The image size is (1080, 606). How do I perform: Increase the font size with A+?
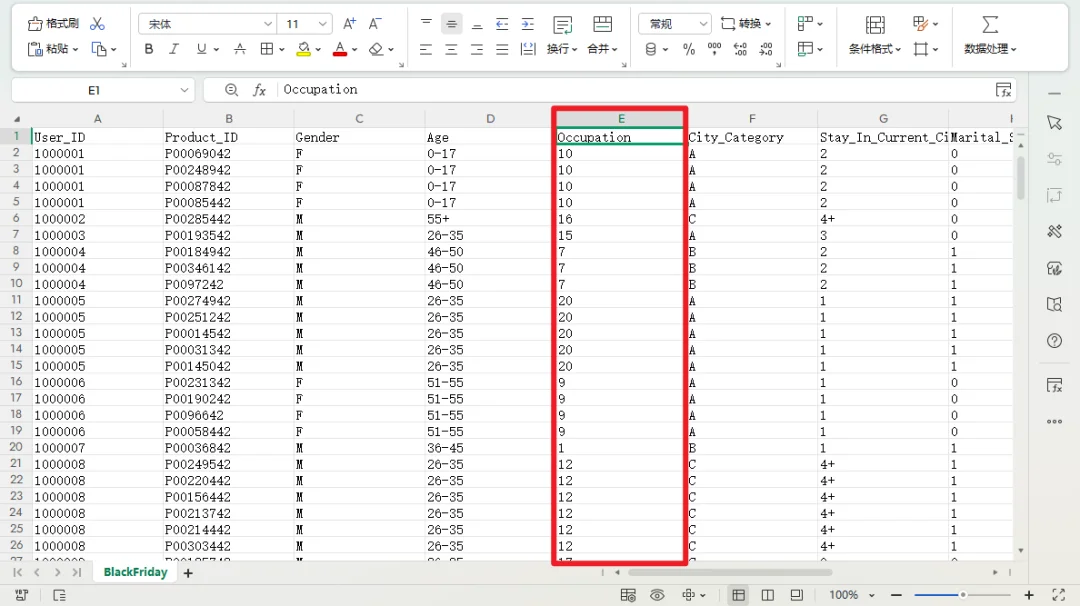349,23
